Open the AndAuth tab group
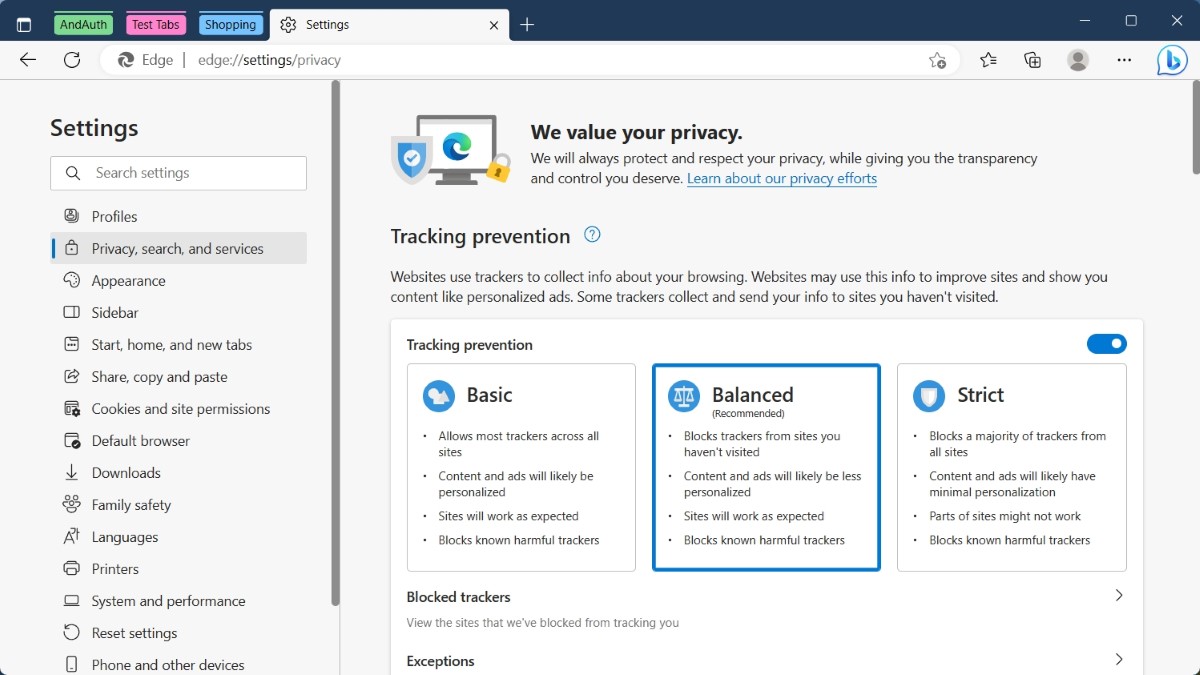The width and height of the screenshot is (1200, 675). click(83, 25)
